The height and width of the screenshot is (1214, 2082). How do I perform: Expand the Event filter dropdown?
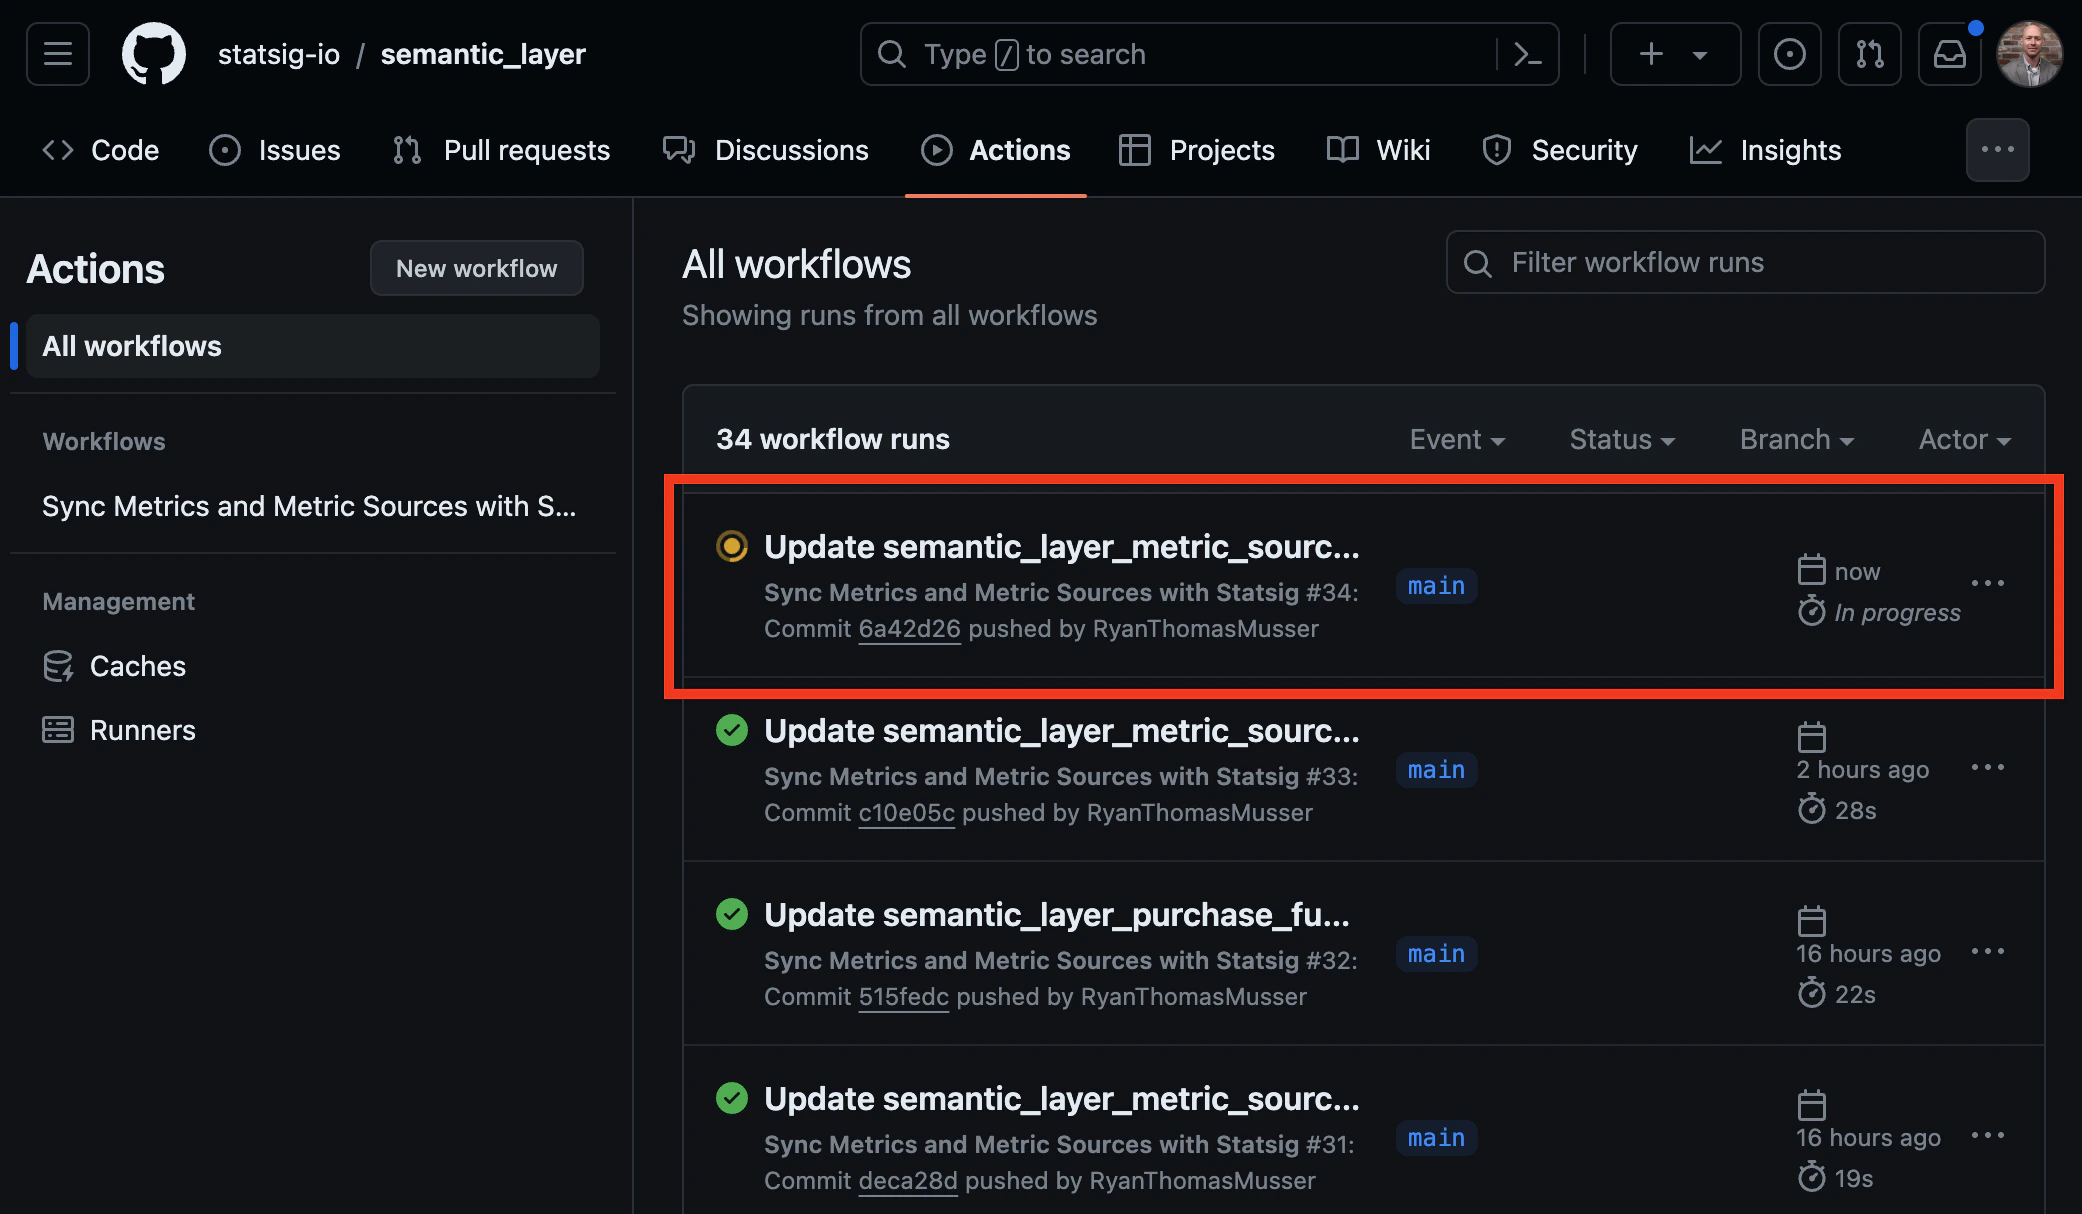point(1457,440)
